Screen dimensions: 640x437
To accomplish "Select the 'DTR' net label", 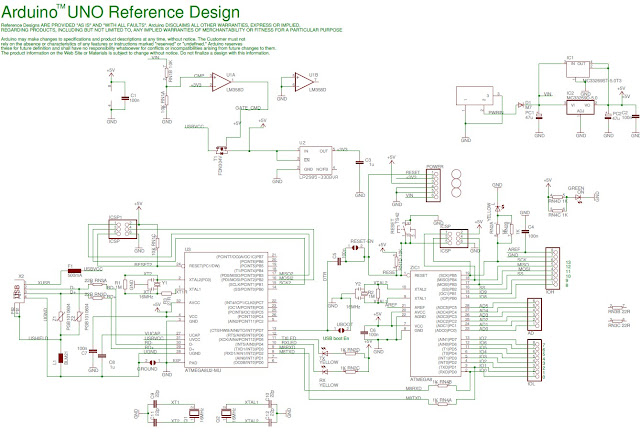I will 325,278.
